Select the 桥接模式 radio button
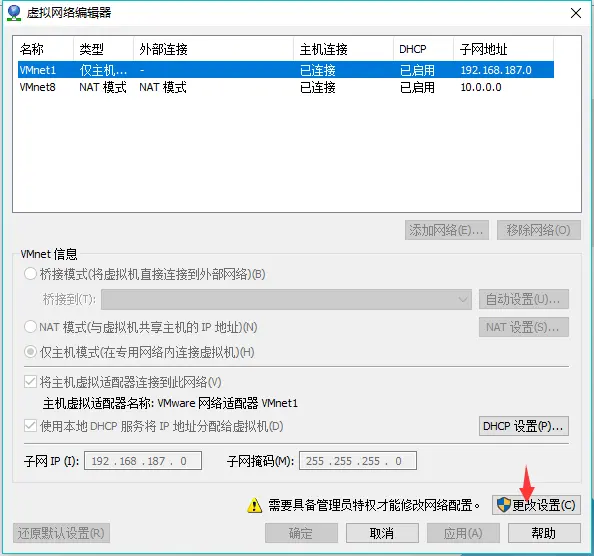The height and width of the screenshot is (556, 594). click(30, 274)
